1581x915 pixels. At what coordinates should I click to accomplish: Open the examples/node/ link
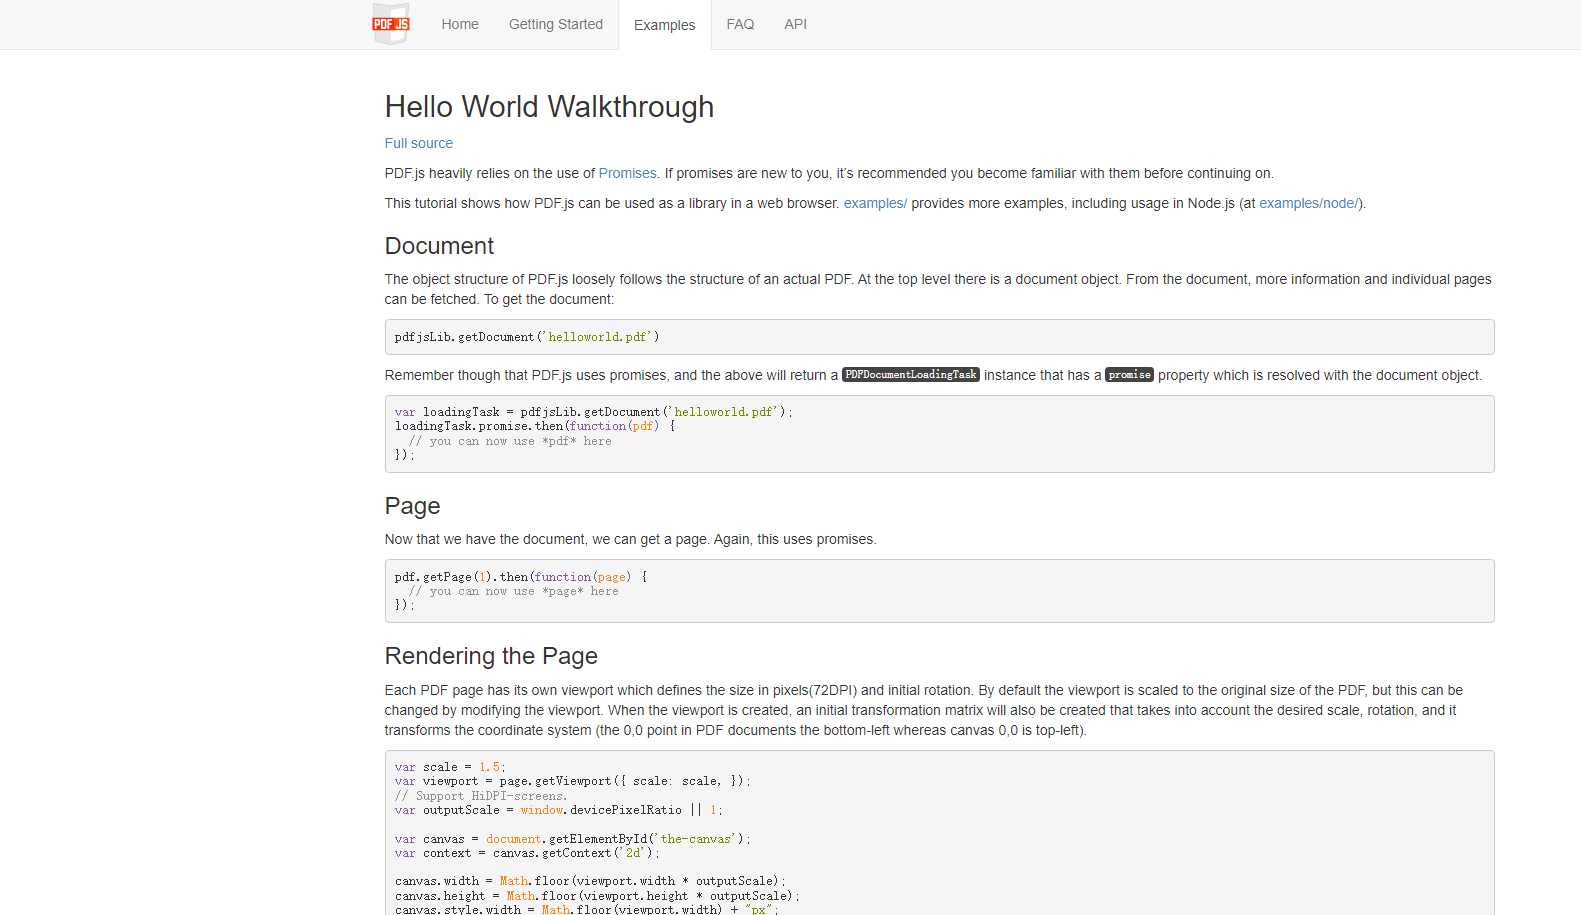pyautogui.click(x=1309, y=203)
